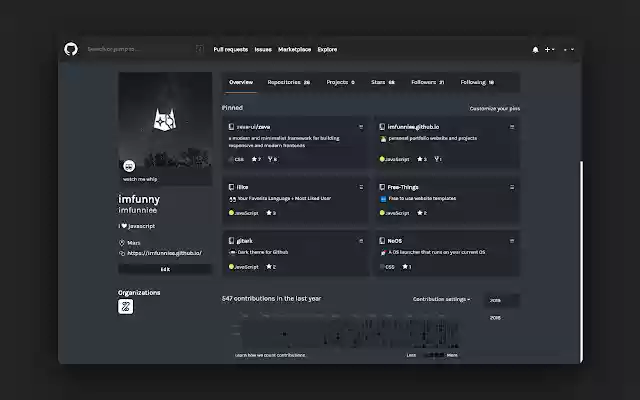
Task: Click the Mars location entry
Action: click(129, 243)
